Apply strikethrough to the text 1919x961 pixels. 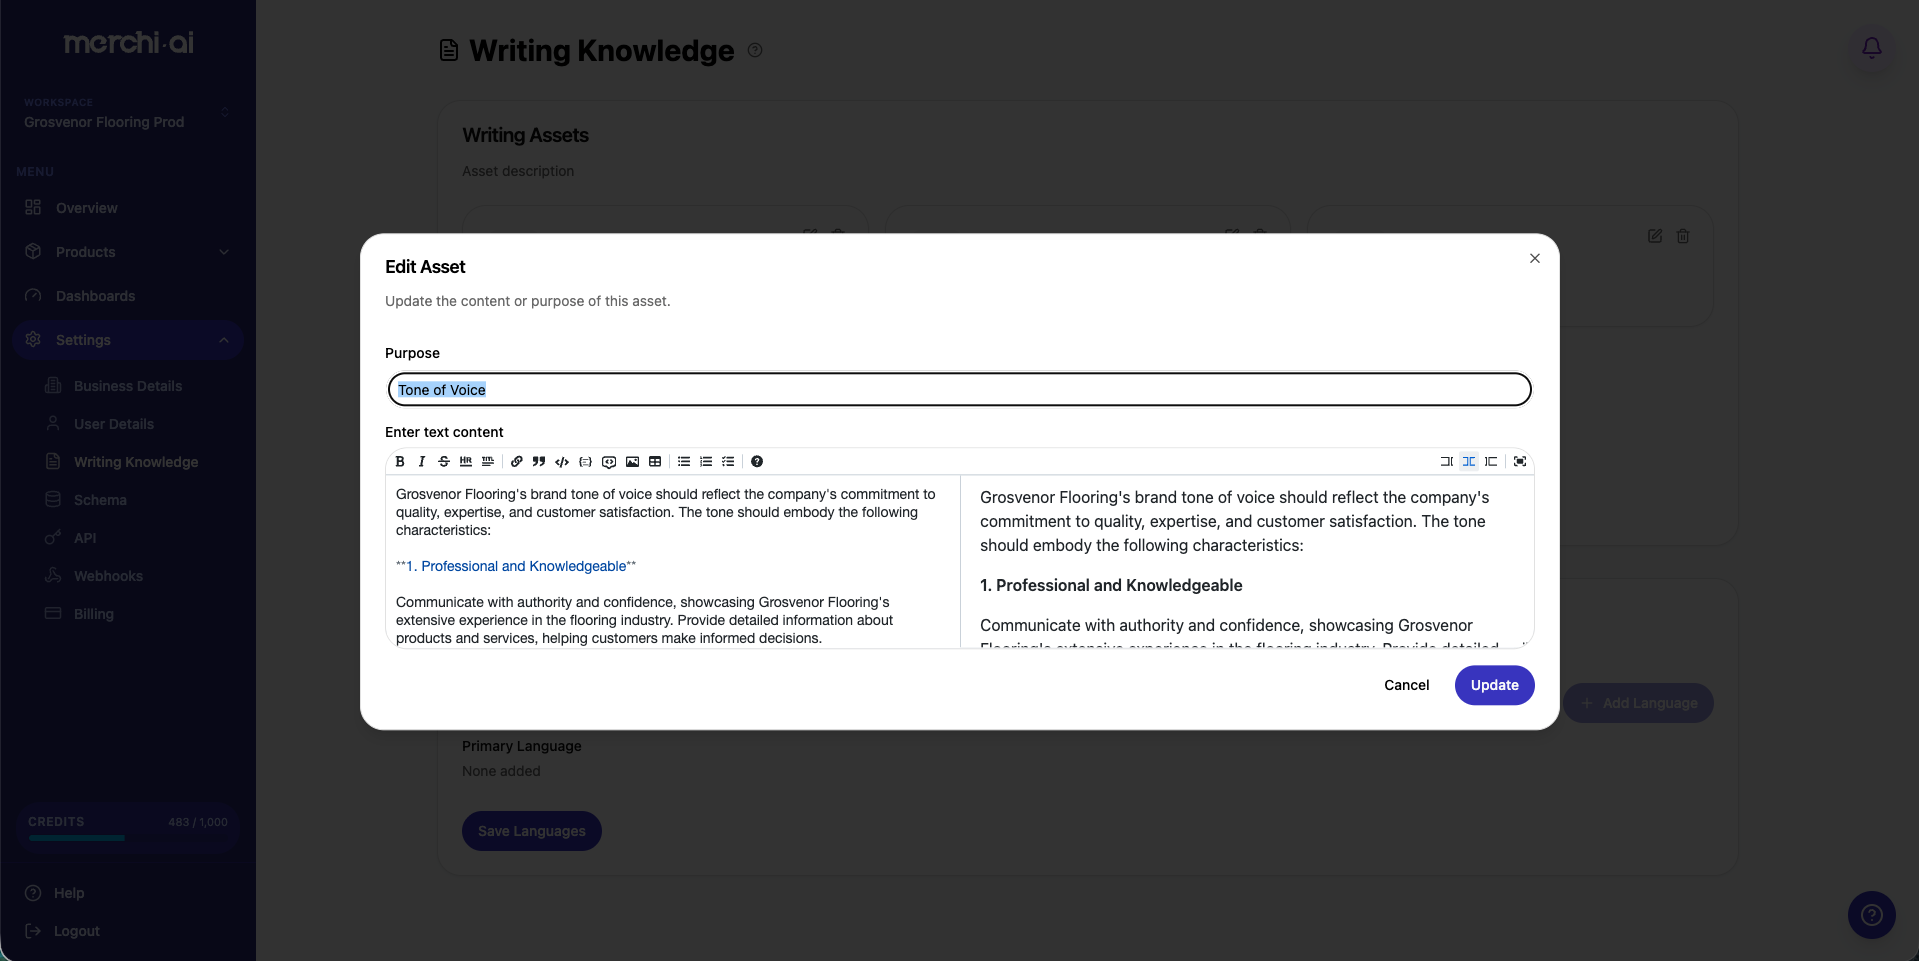(444, 462)
